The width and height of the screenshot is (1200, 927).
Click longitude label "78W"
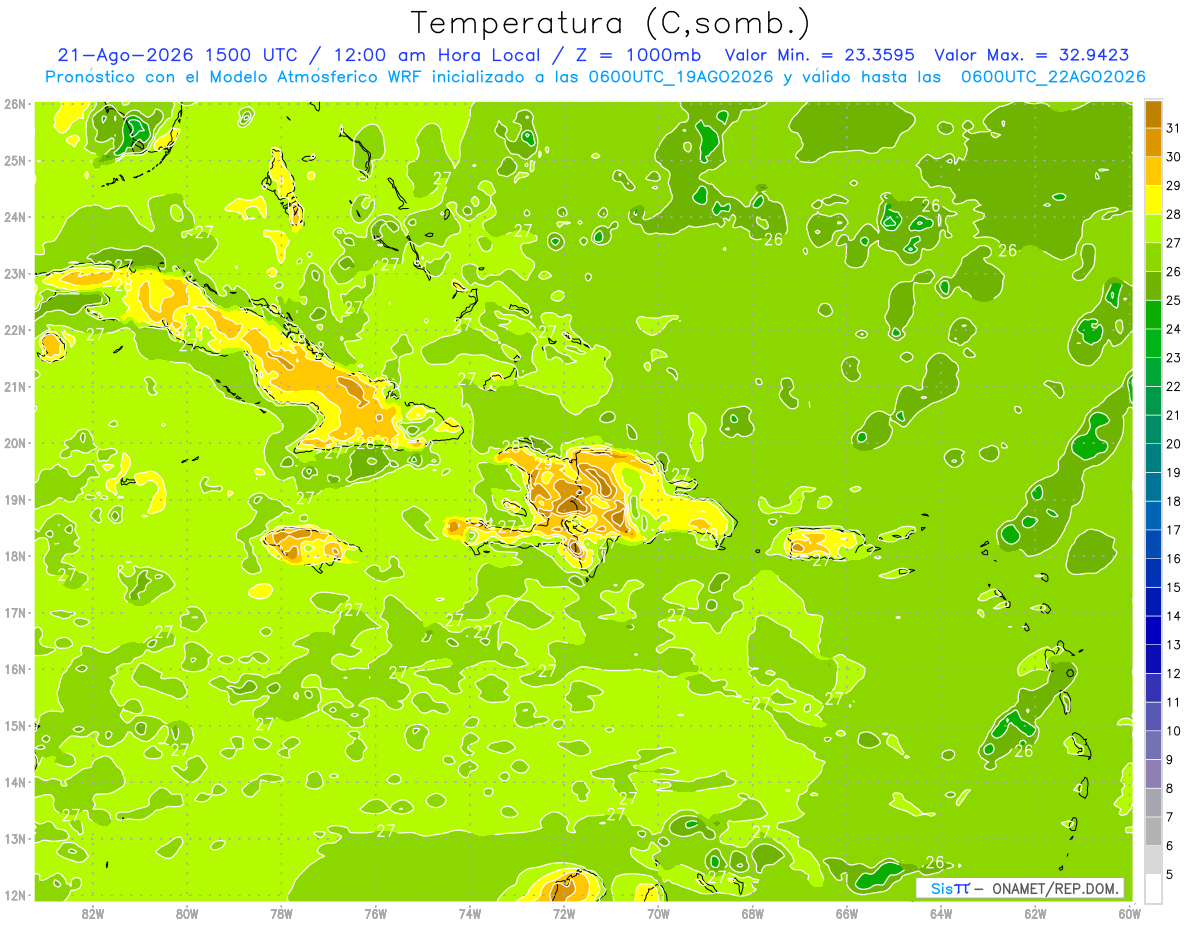(281, 913)
